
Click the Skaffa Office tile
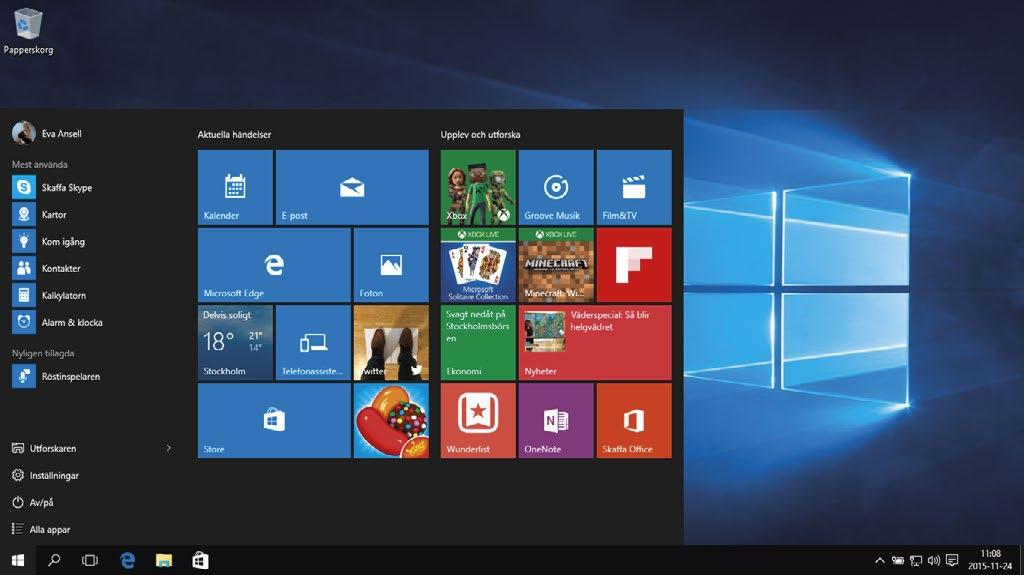633,420
